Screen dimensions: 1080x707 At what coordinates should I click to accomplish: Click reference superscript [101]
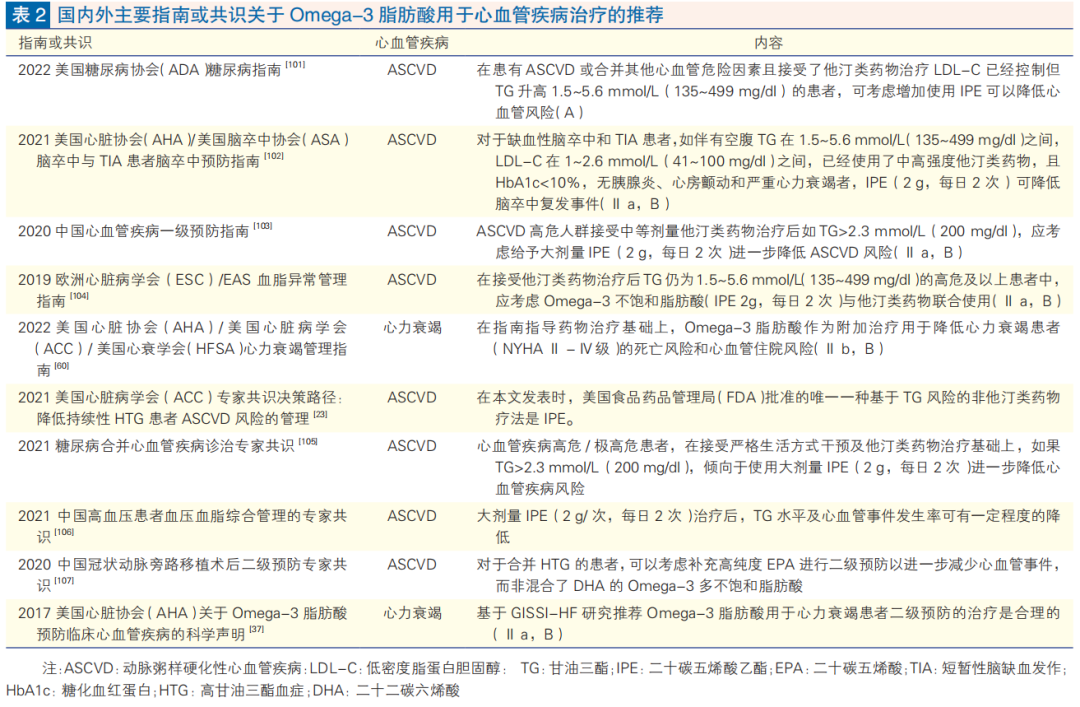[x=295, y=65]
